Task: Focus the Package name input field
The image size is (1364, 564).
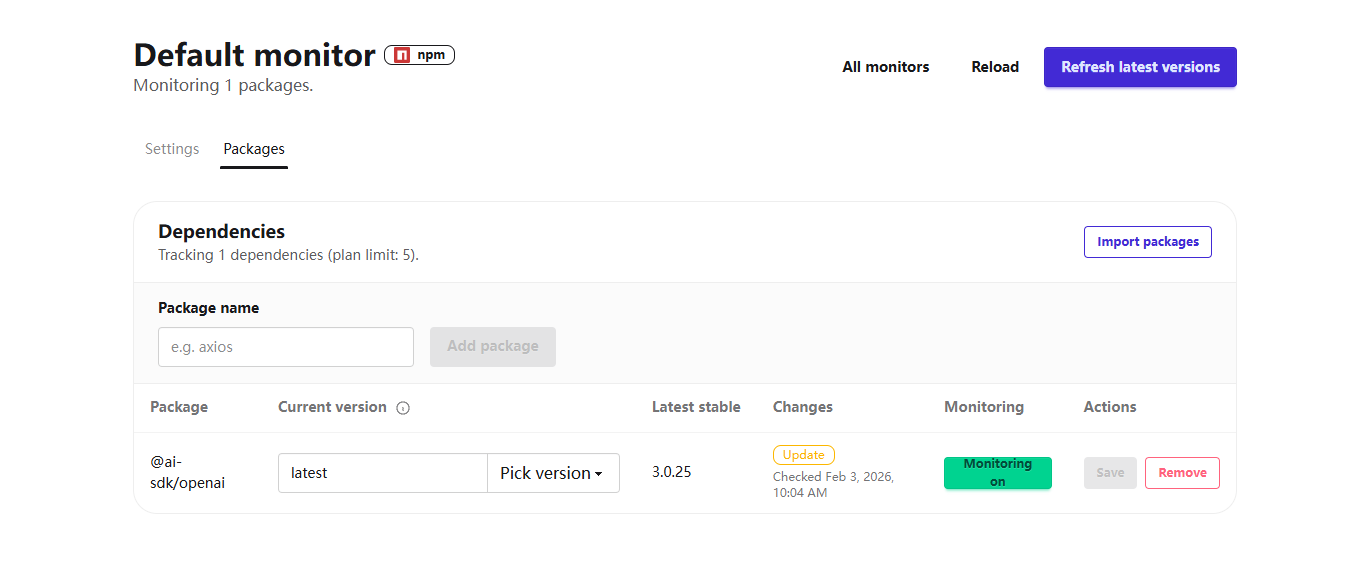Action: (x=286, y=347)
